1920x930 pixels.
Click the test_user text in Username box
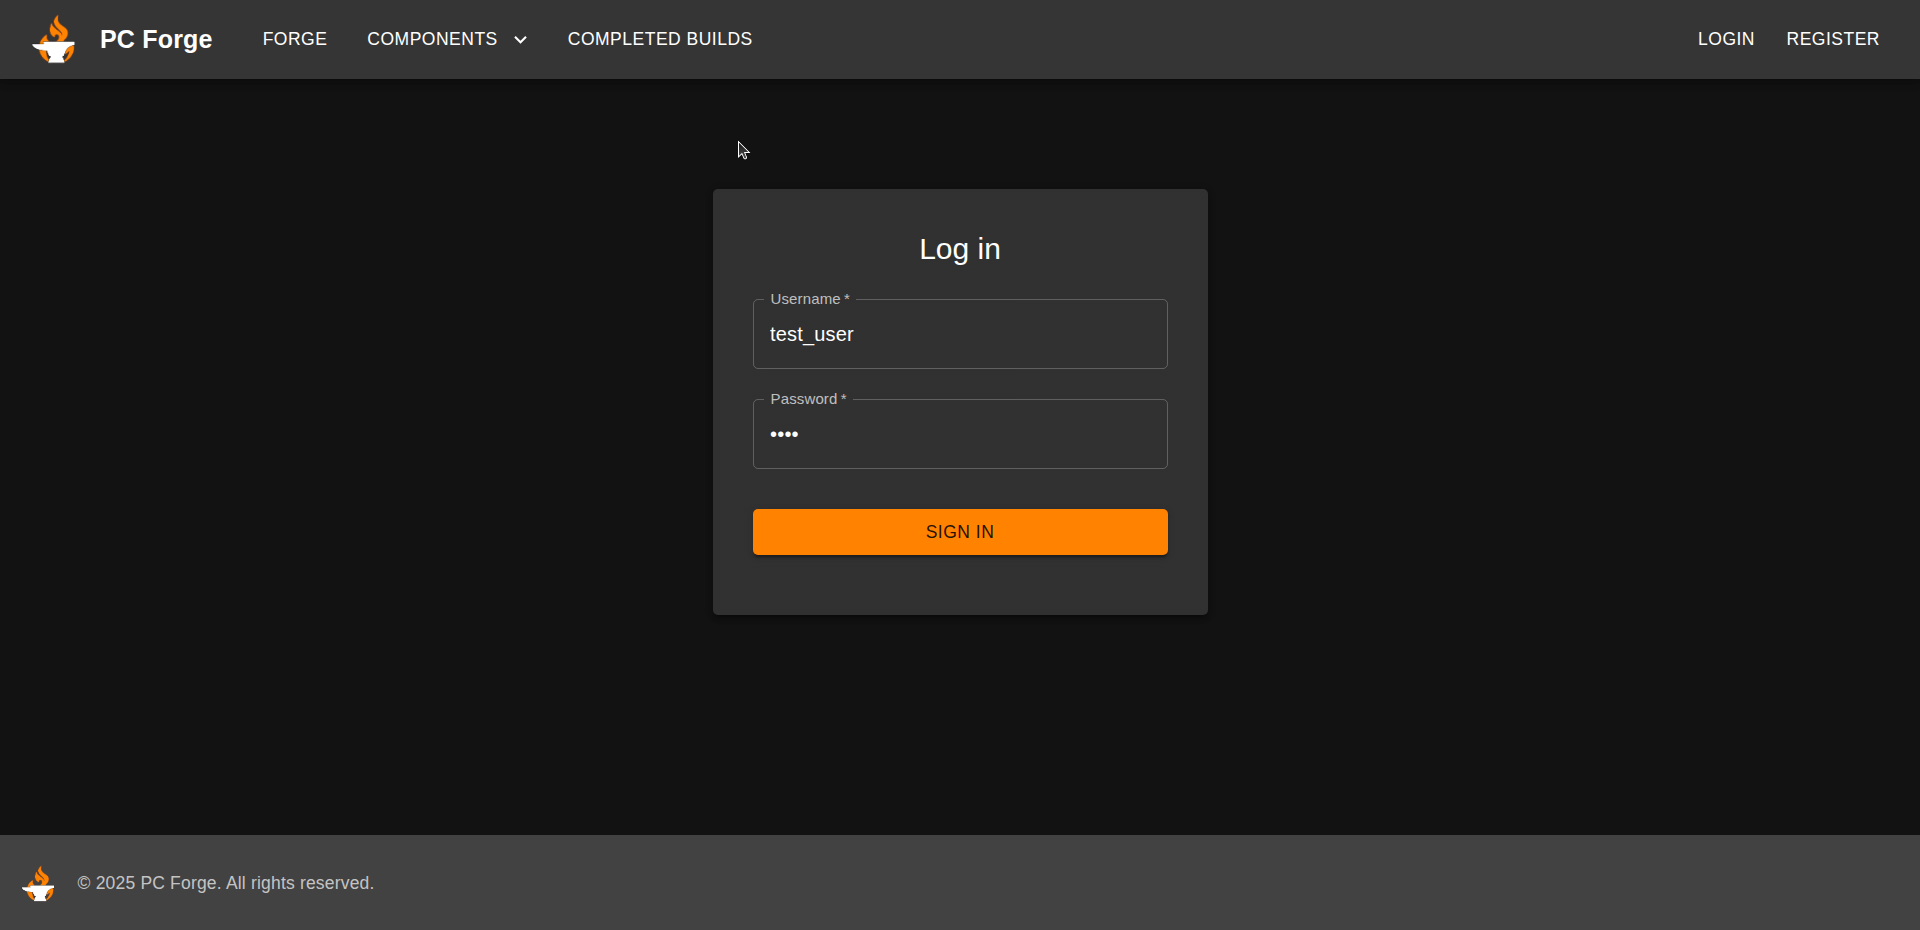(811, 335)
